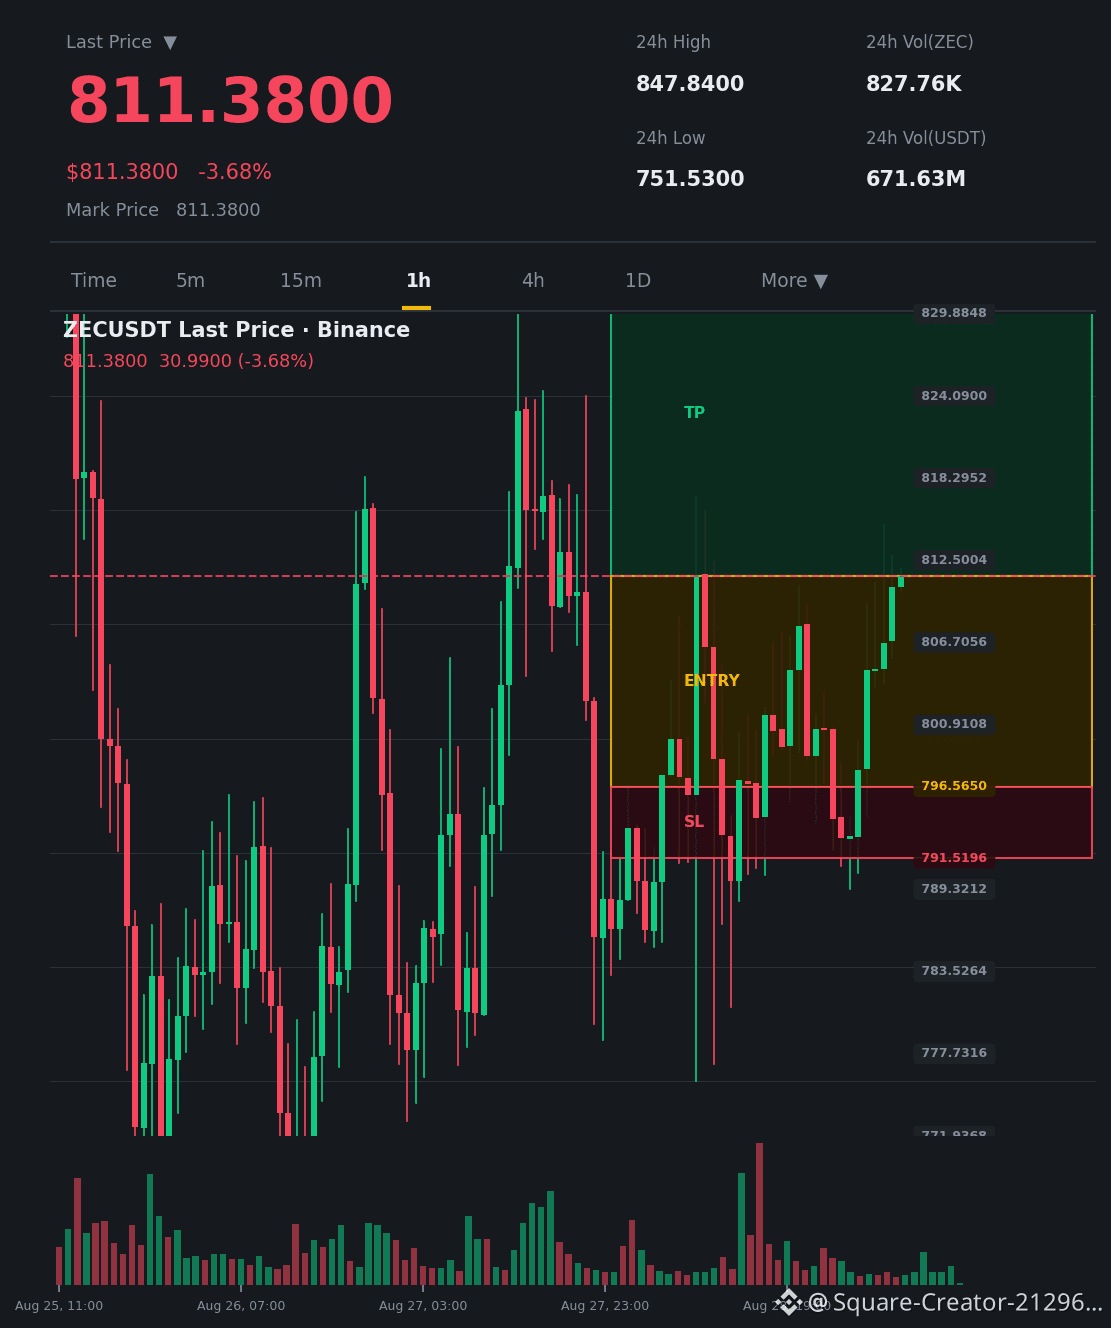Click the 24h Vol(ZEC) value 827.76K
The image size is (1111, 1328).
click(x=914, y=84)
